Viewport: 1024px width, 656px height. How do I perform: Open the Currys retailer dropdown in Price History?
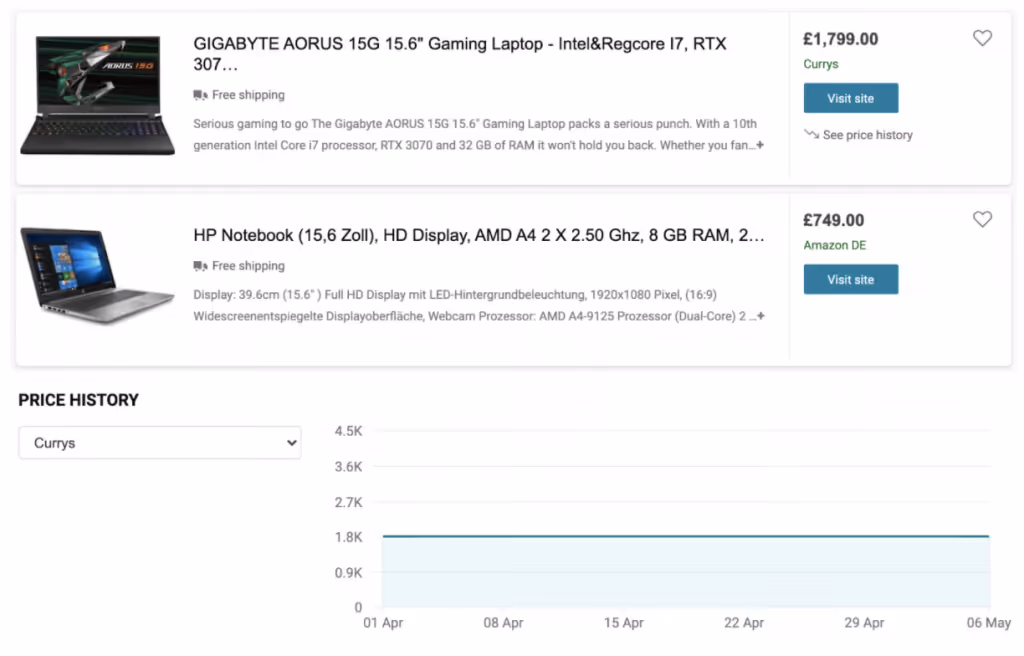point(160,443)
